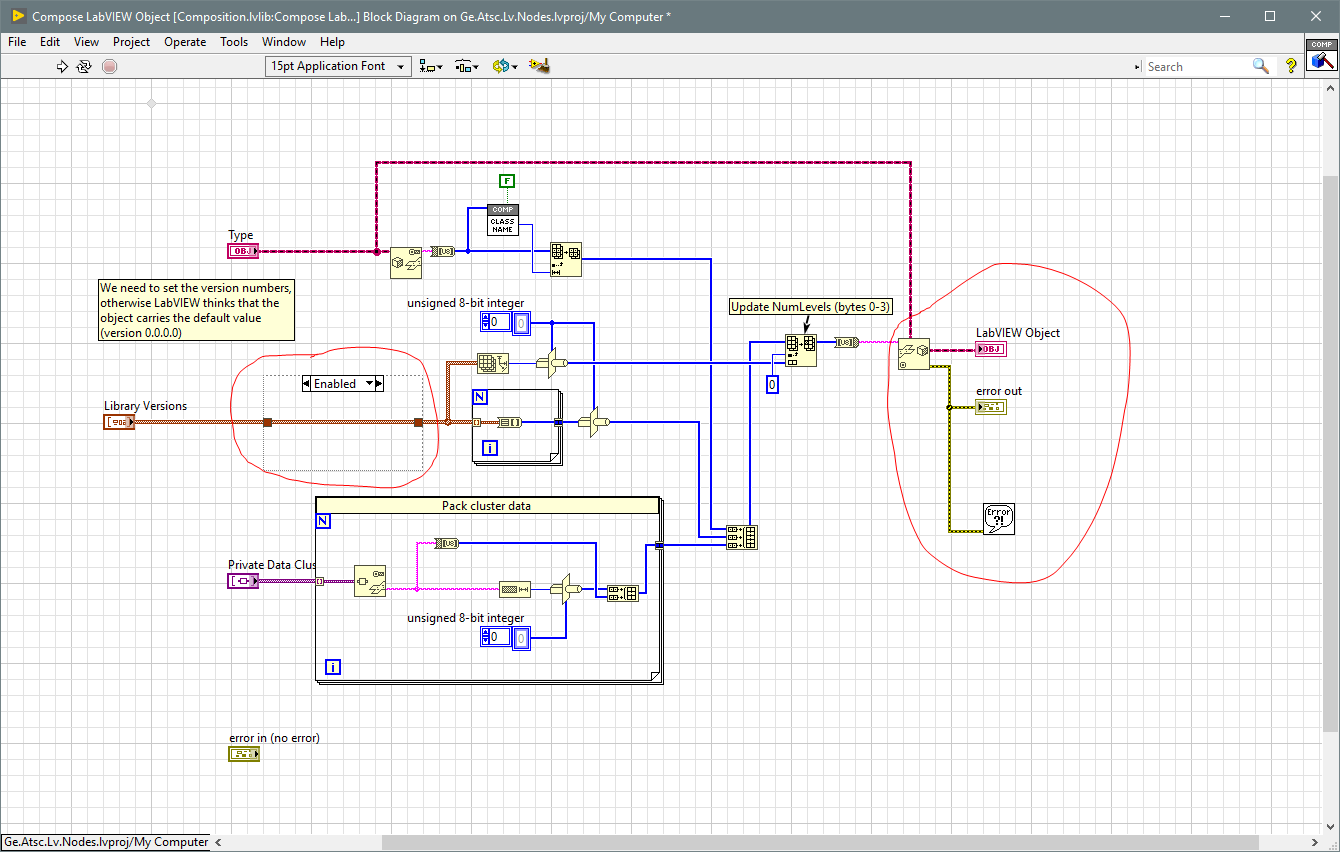The width and height of the screenshot is (1340, 852).
Task: Open the Align Objects dropdown arrow
Action: [x=440, y=66]
